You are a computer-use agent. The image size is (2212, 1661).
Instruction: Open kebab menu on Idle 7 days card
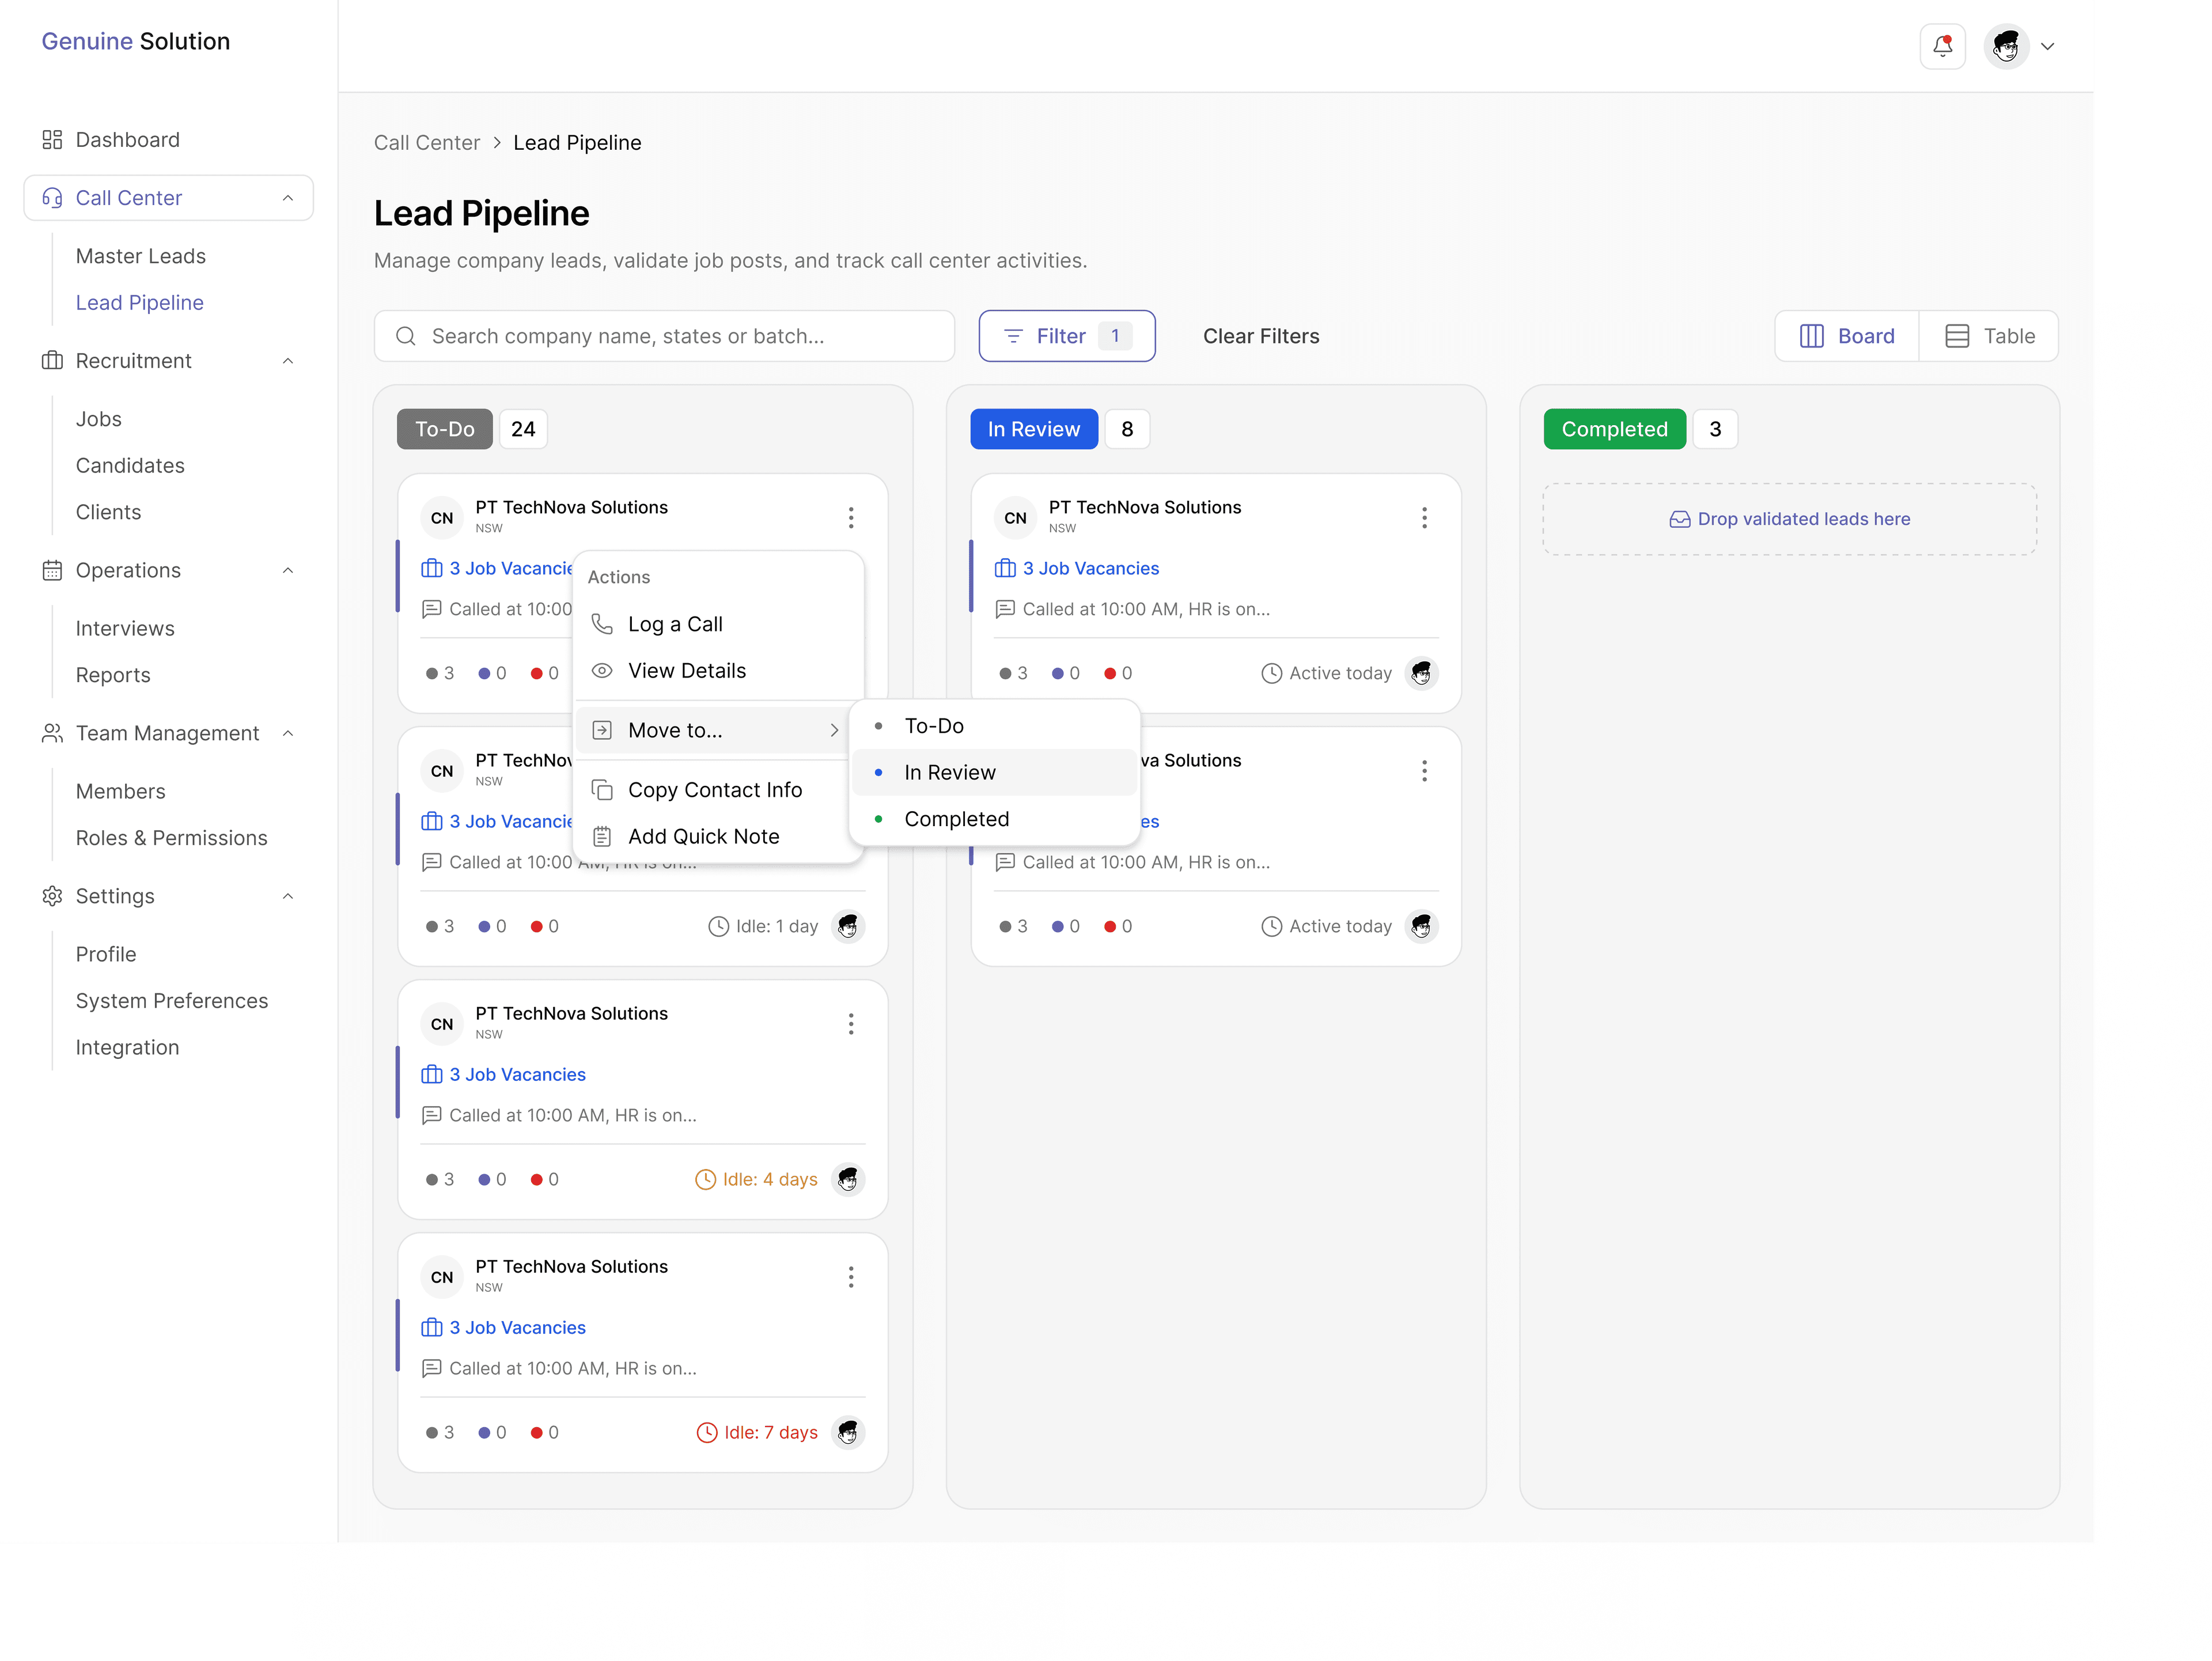851,1278
